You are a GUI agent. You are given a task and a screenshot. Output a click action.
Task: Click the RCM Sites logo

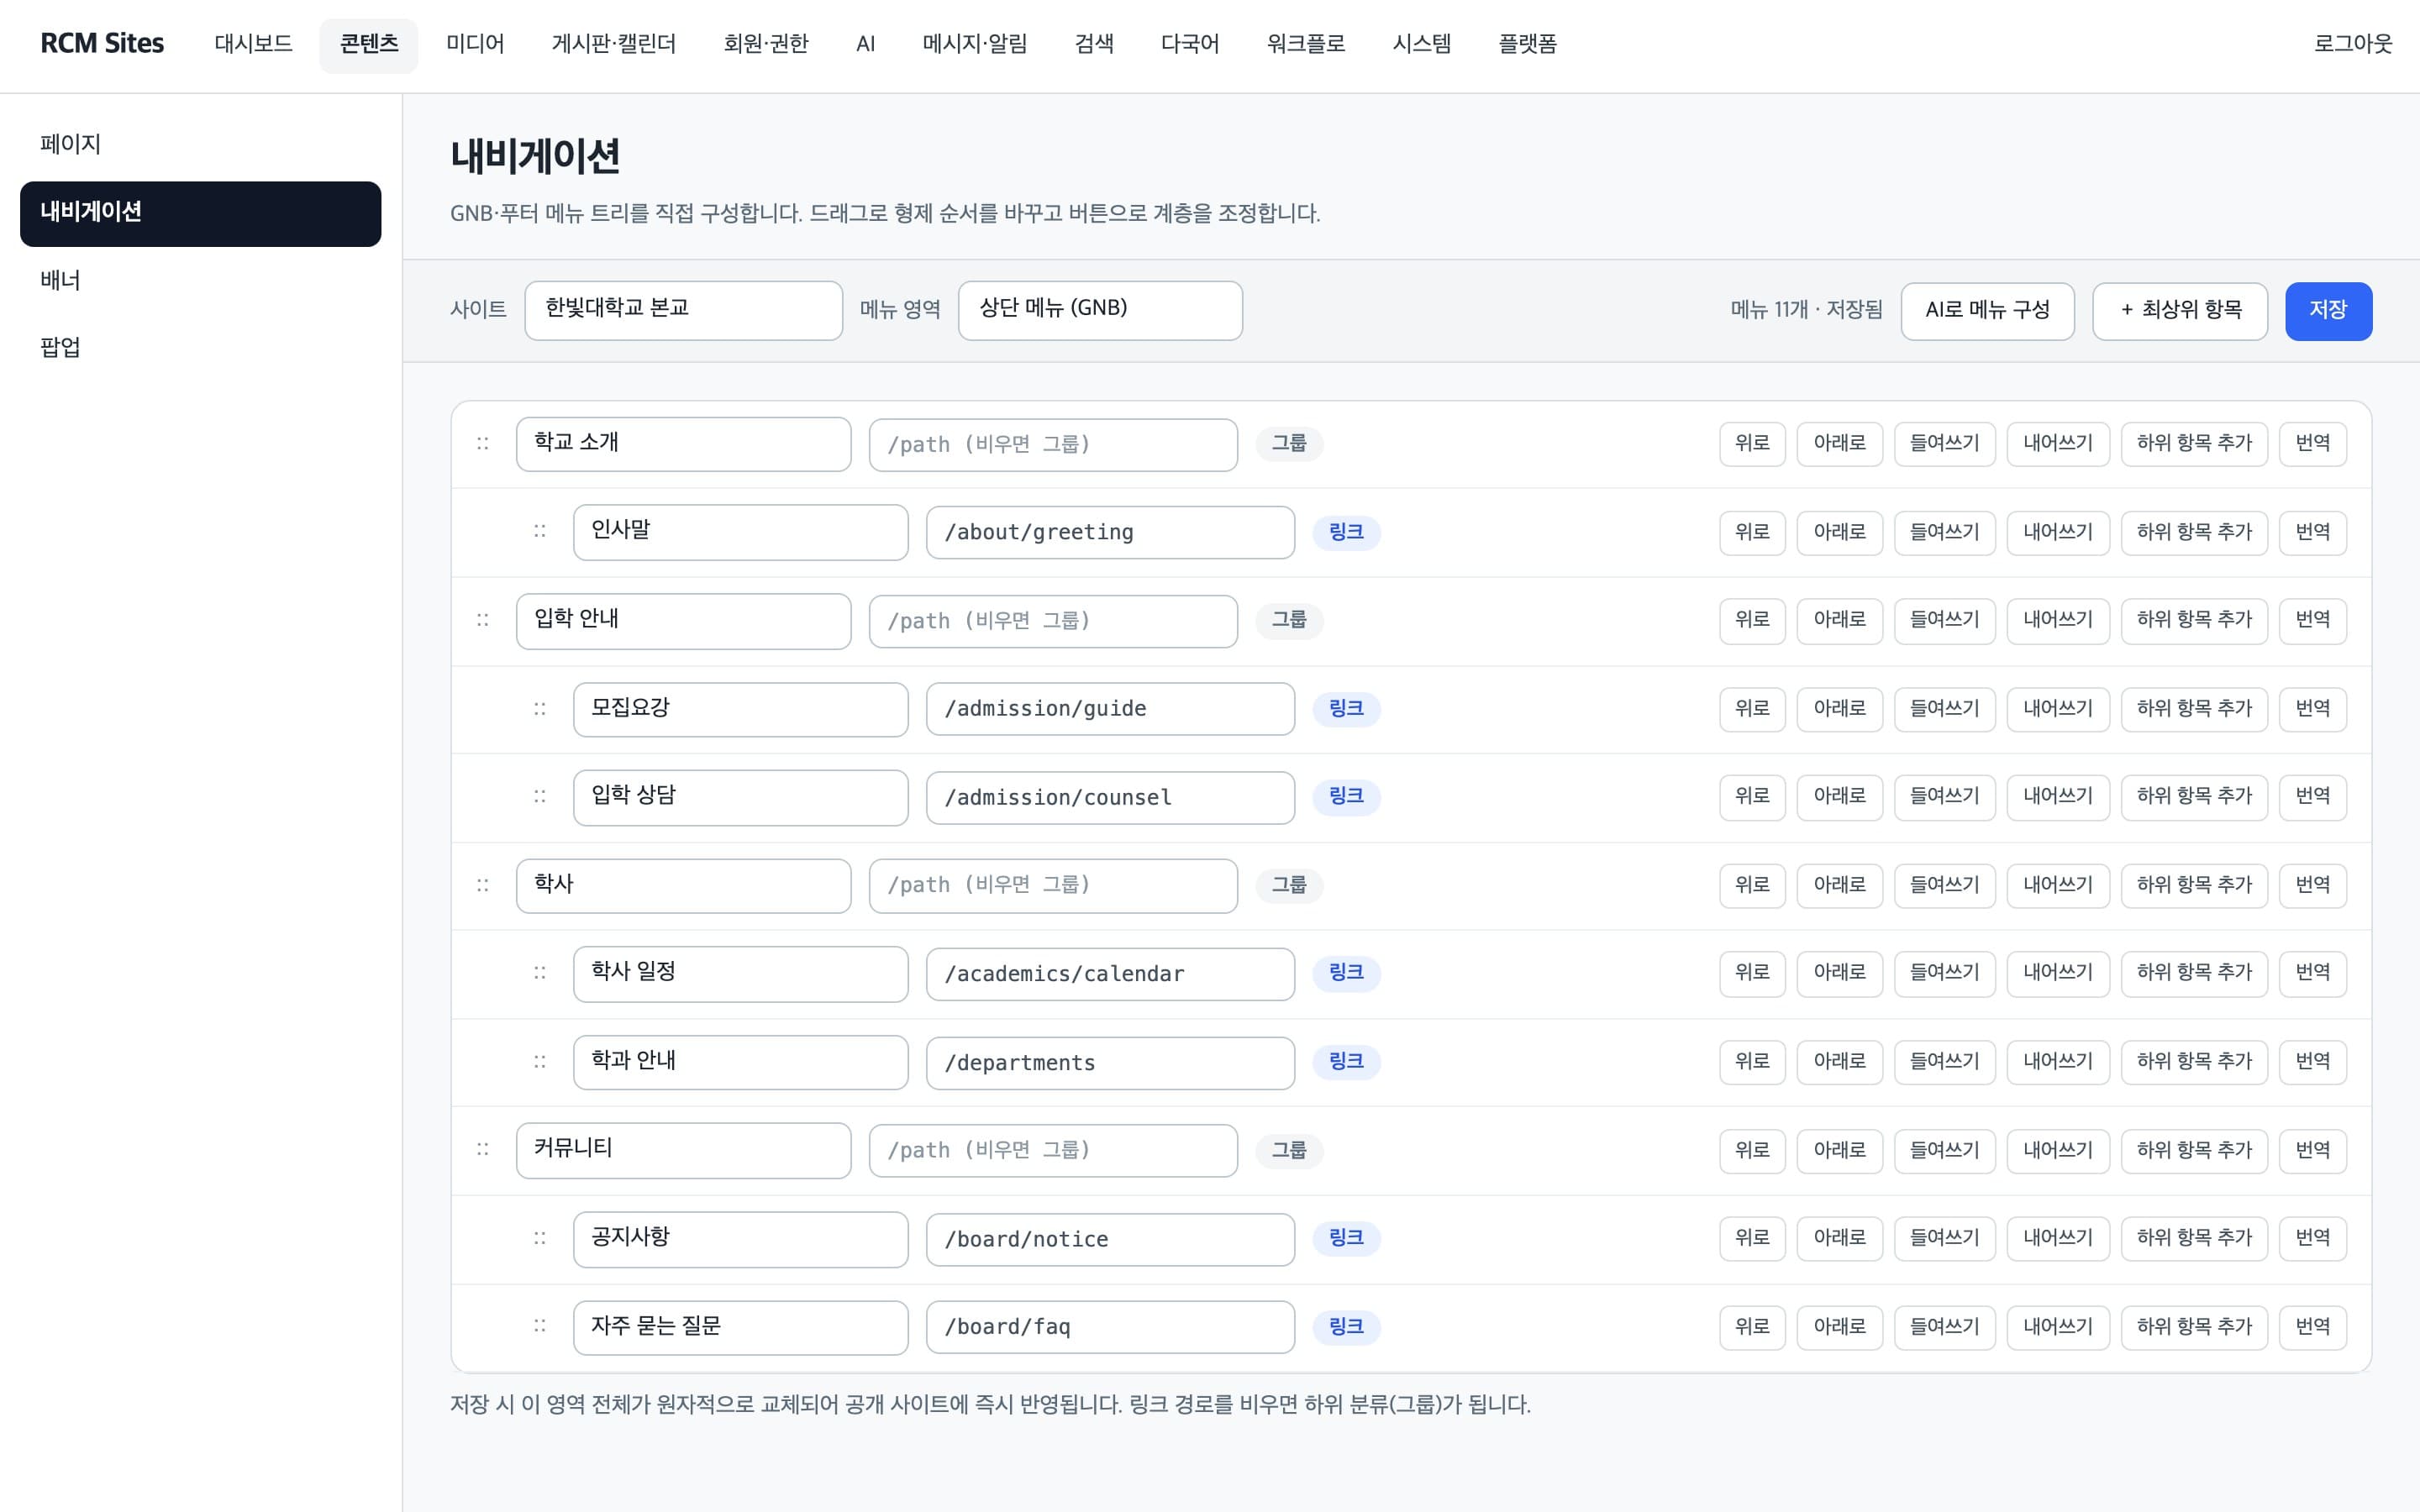coord(102,44)
